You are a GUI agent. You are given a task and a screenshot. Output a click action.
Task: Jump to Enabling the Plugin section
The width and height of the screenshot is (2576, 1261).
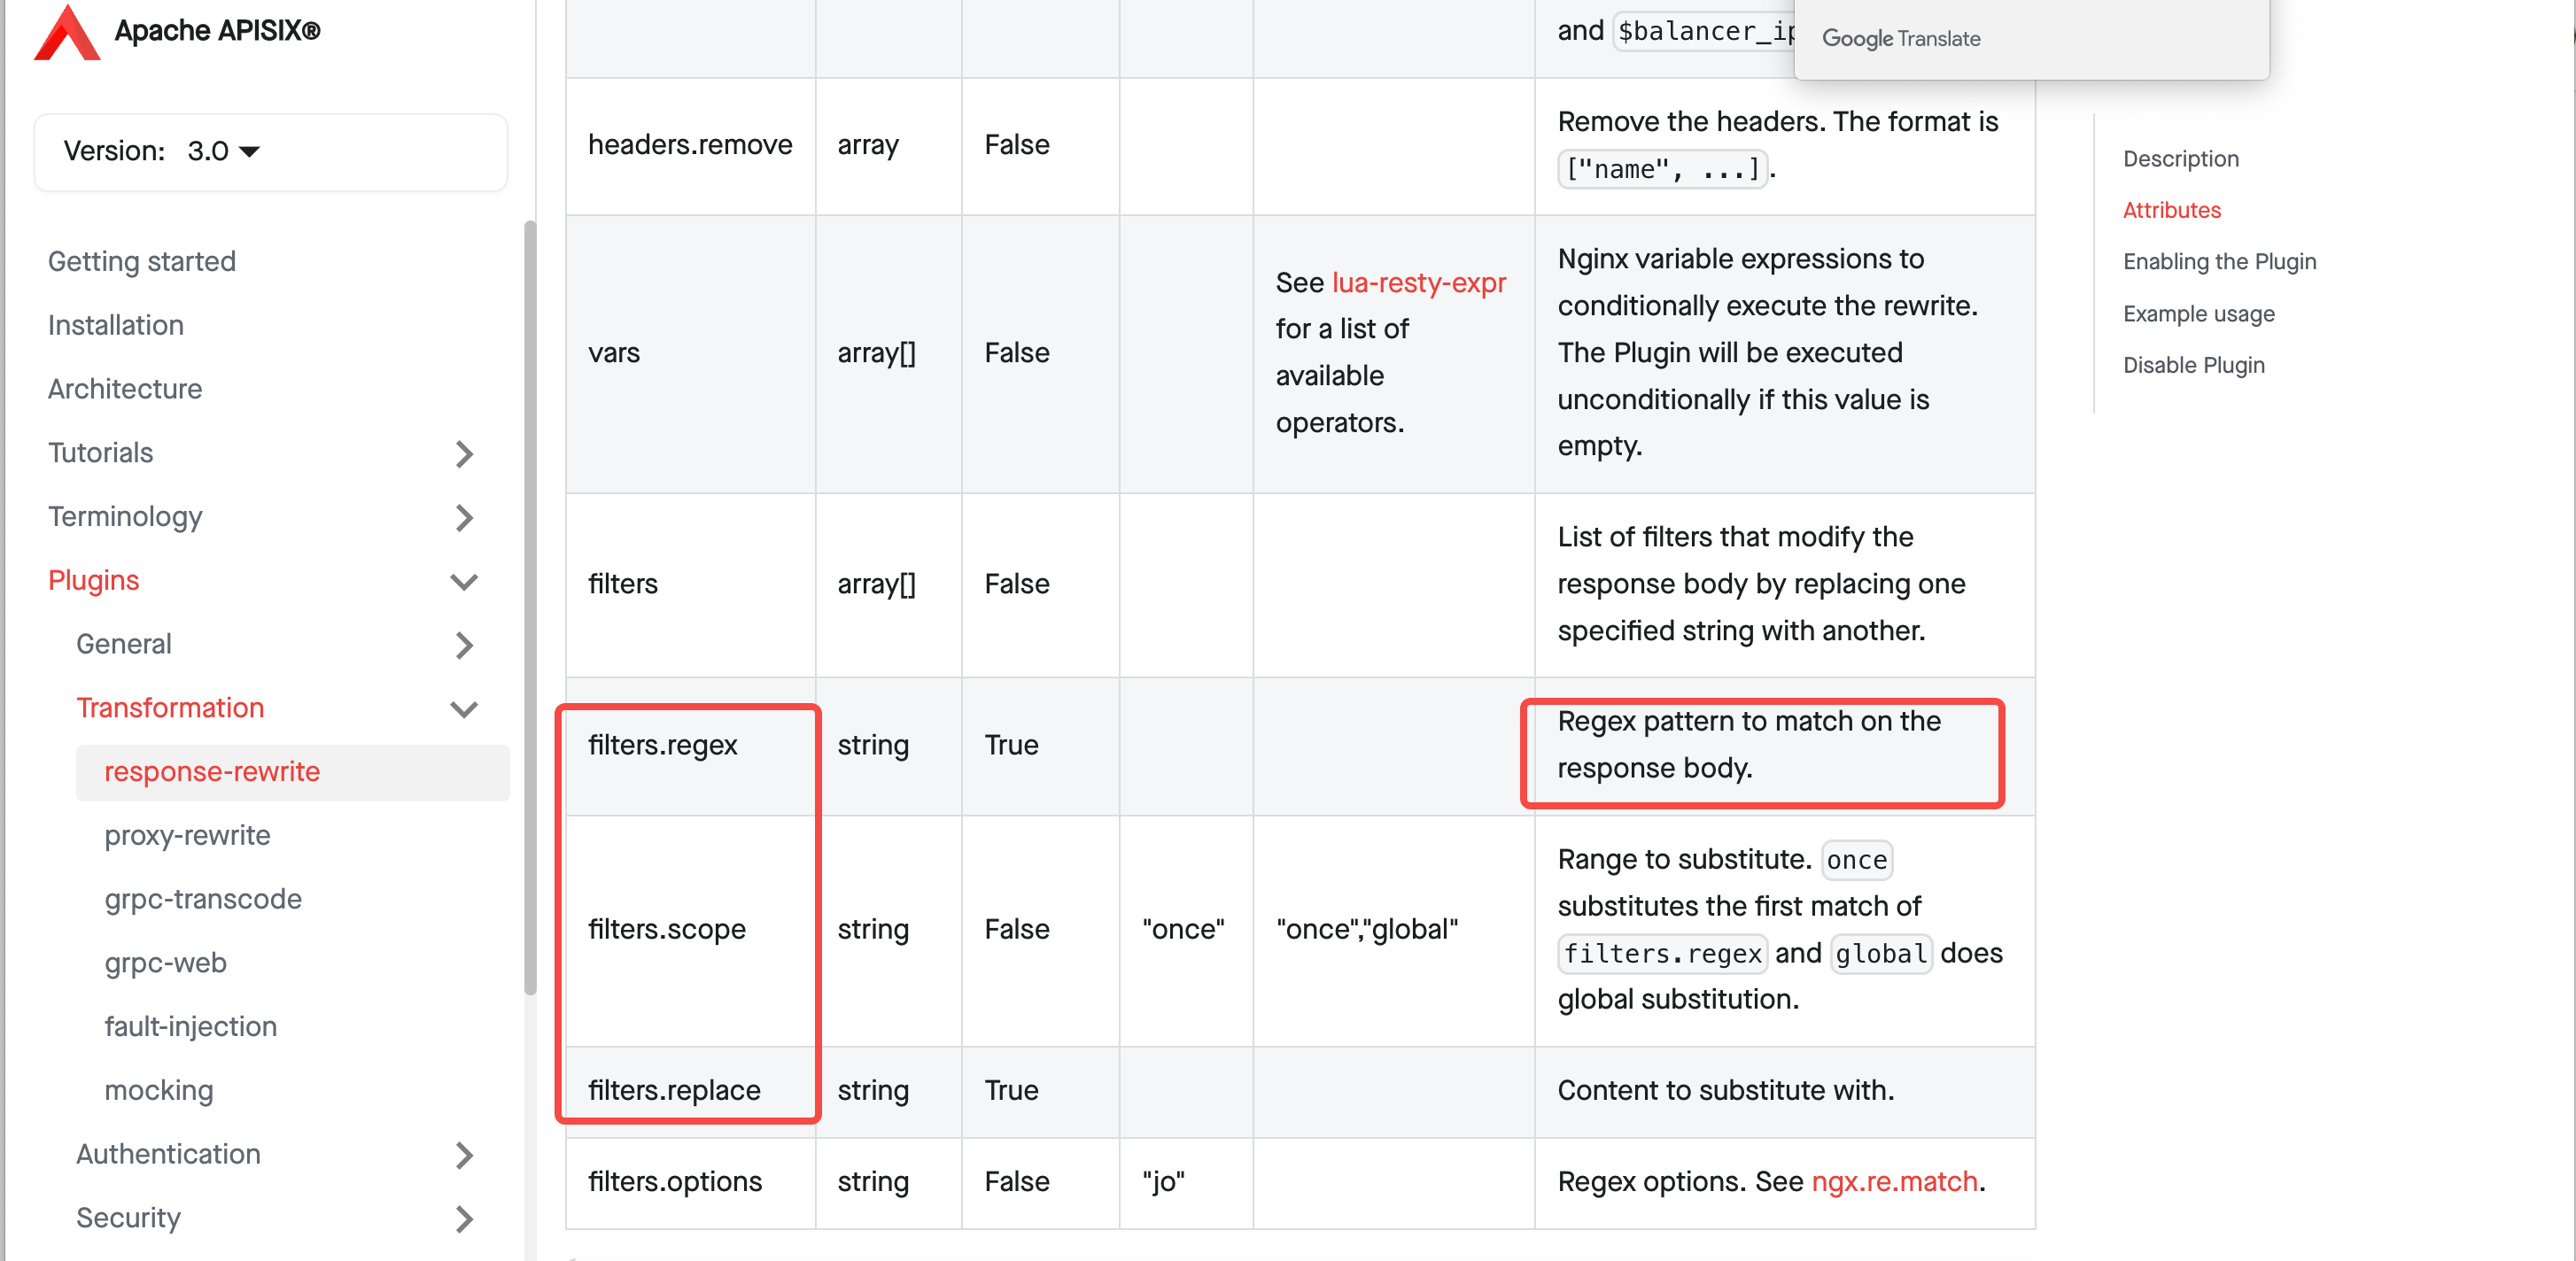click(2219, 262)
